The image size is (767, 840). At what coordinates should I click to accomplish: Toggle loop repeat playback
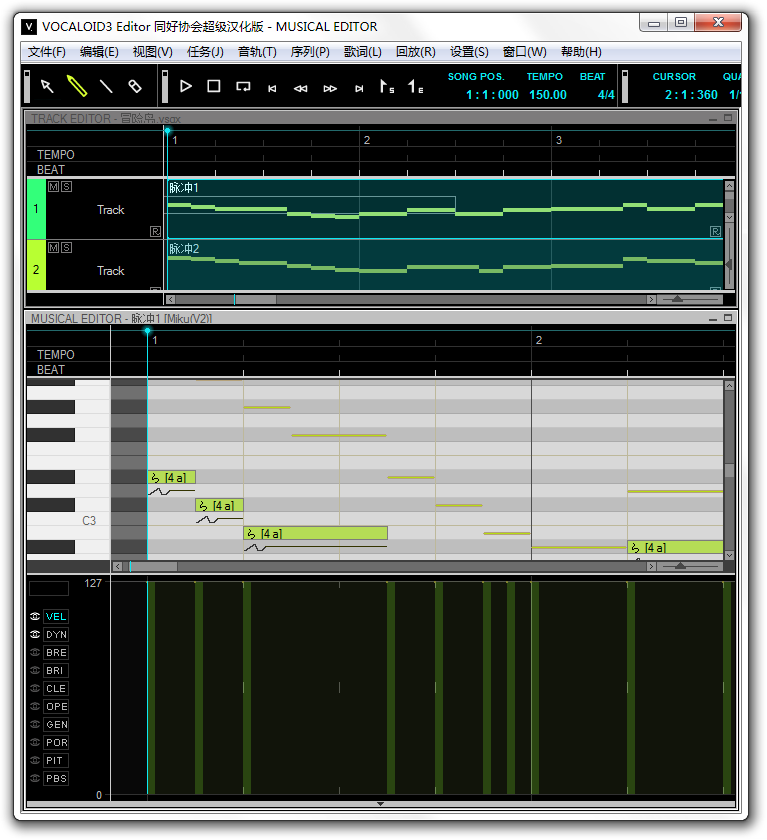coord(243,87)
